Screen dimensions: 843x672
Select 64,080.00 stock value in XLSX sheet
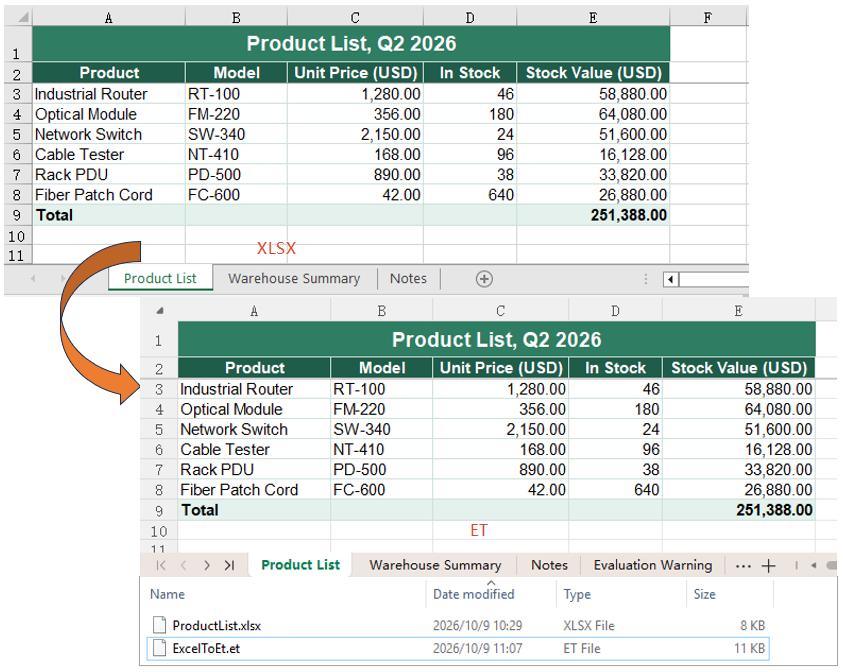[x=594, y=114]
